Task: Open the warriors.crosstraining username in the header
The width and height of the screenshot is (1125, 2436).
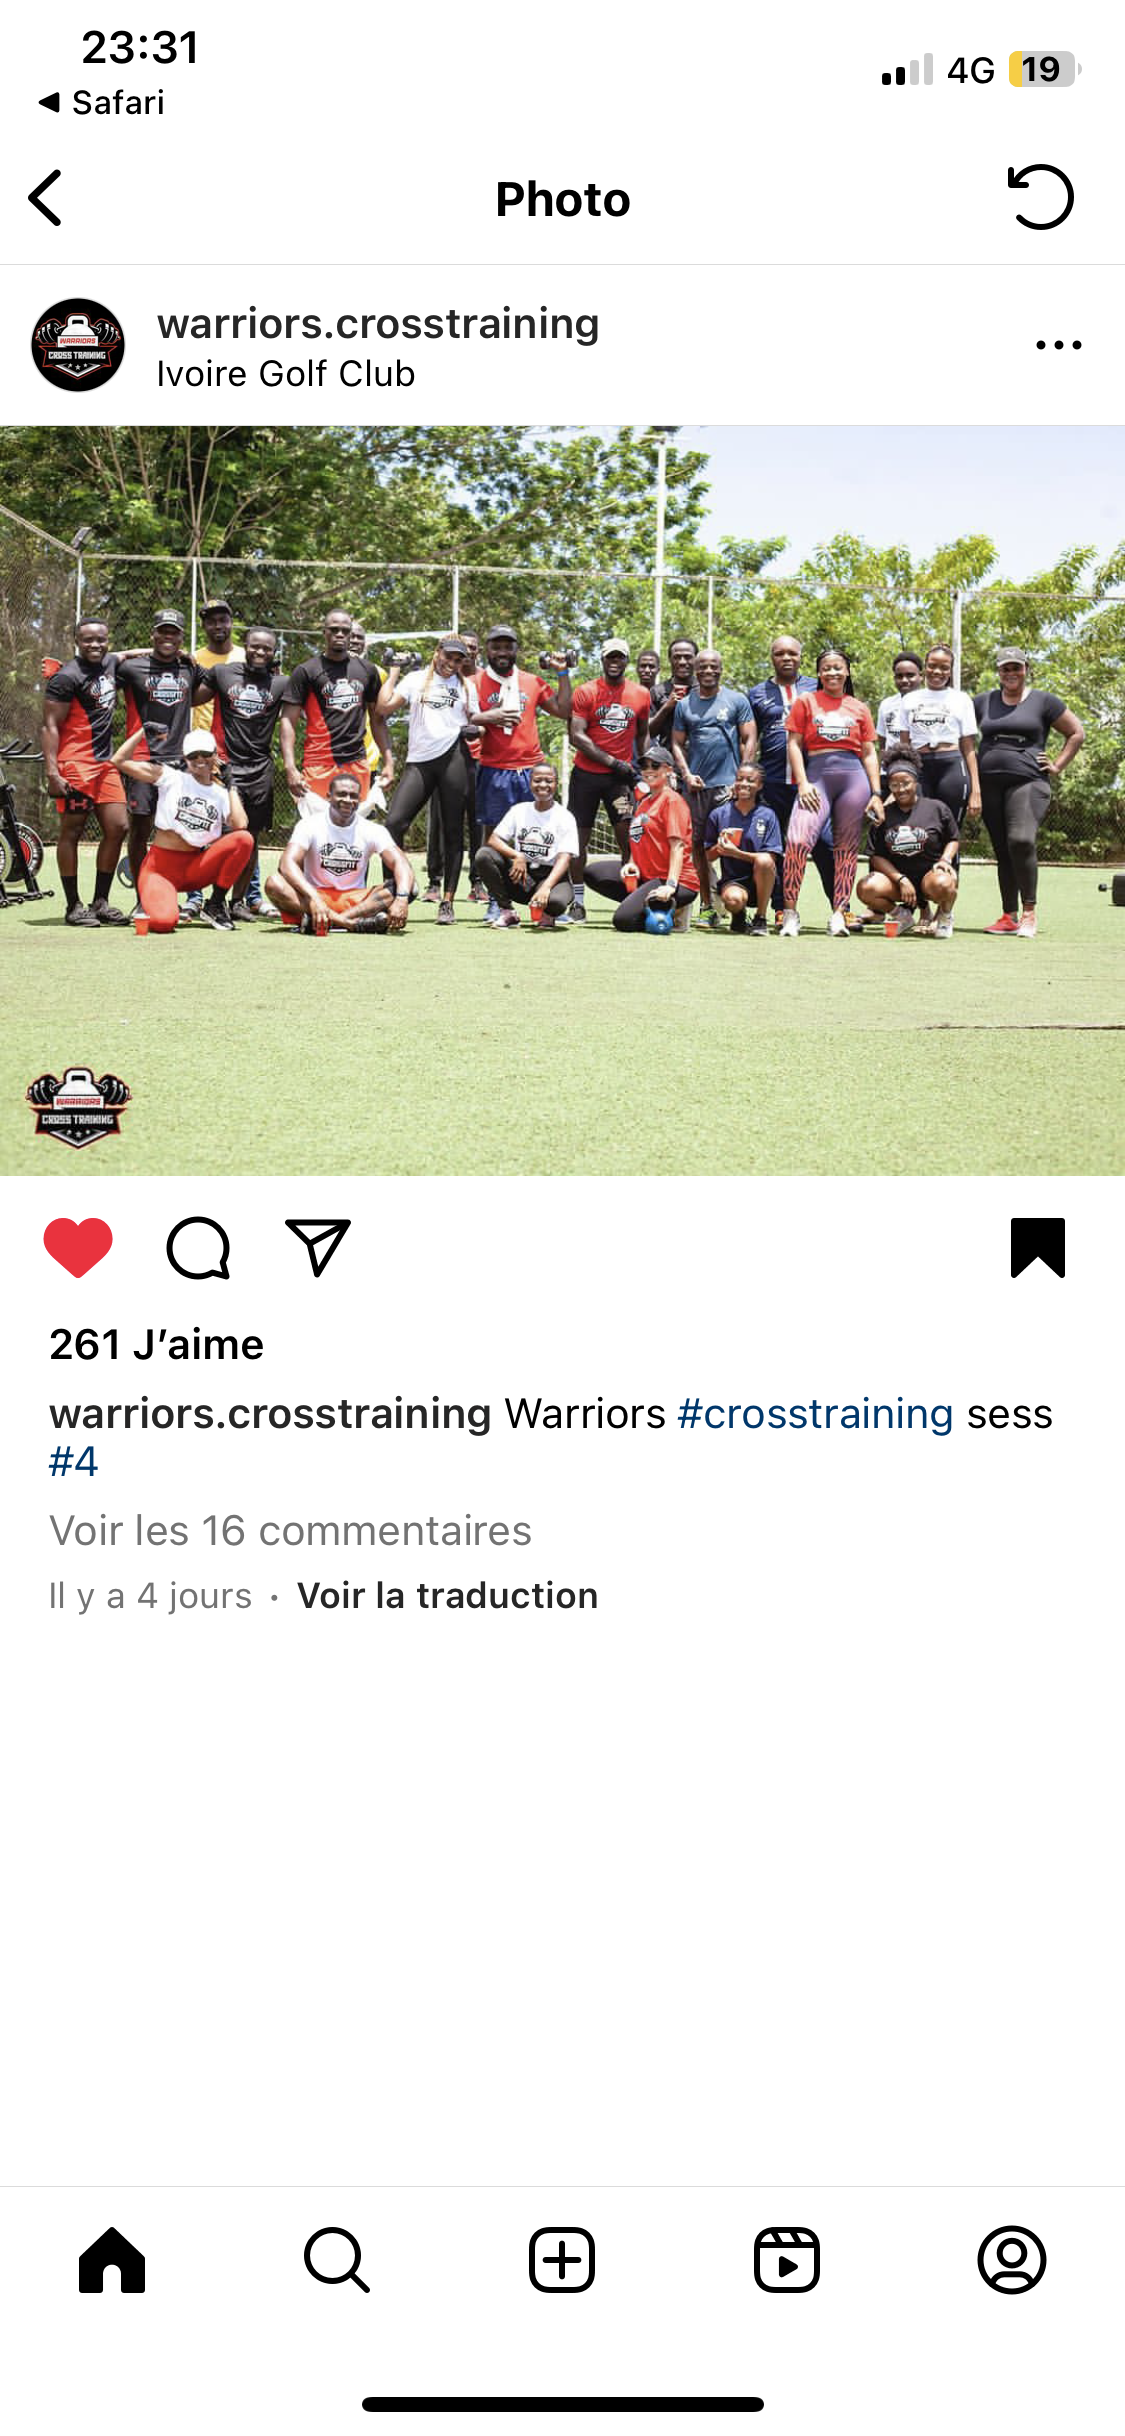Action: pyautogui.click(x=378, y=323)
